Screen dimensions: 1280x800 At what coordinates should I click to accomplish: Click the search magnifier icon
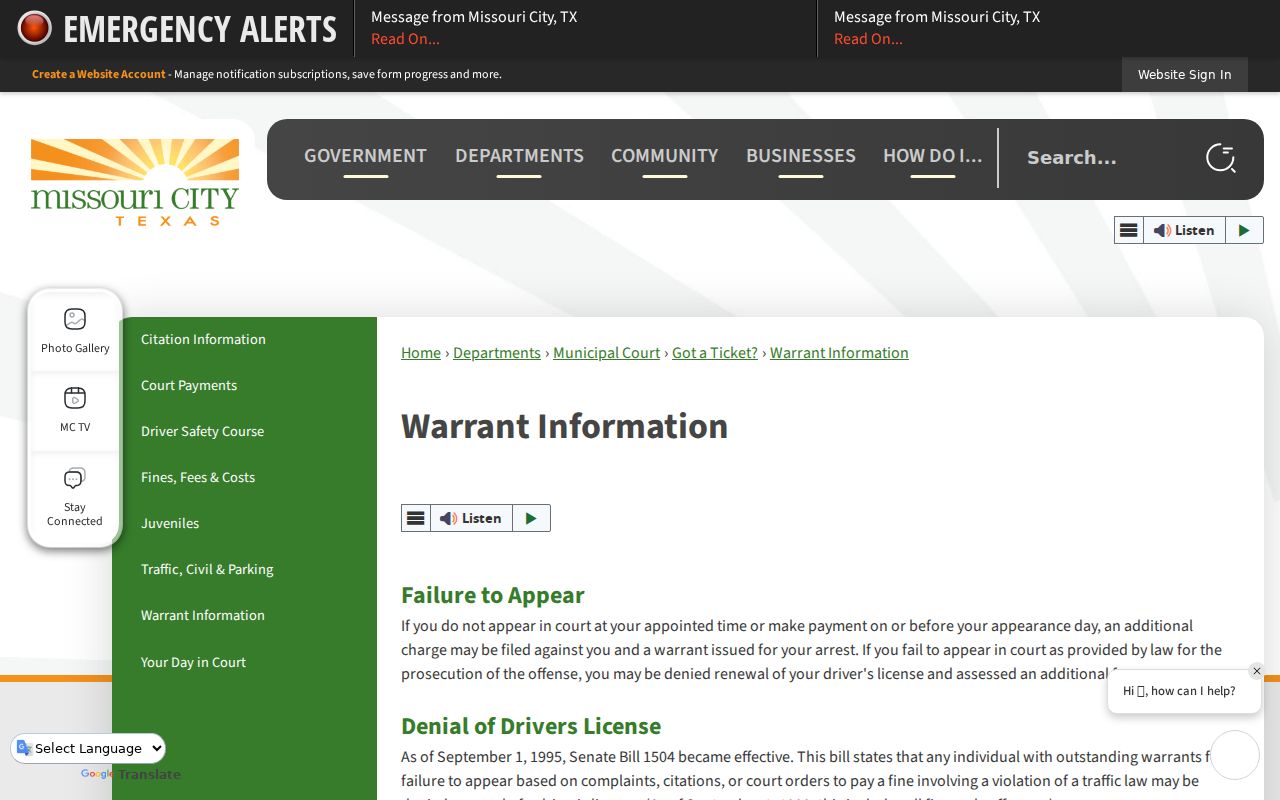coord(1220,158)
